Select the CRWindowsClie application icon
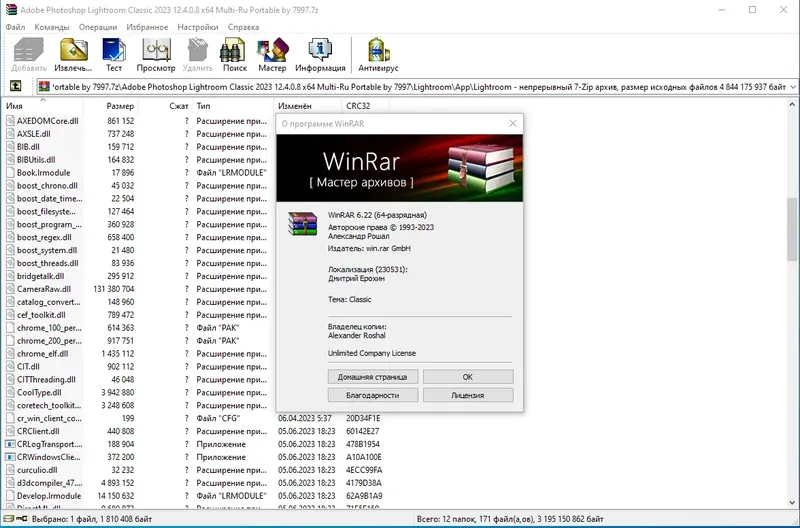The image size is (800, 528). click(x=10, y=457)
